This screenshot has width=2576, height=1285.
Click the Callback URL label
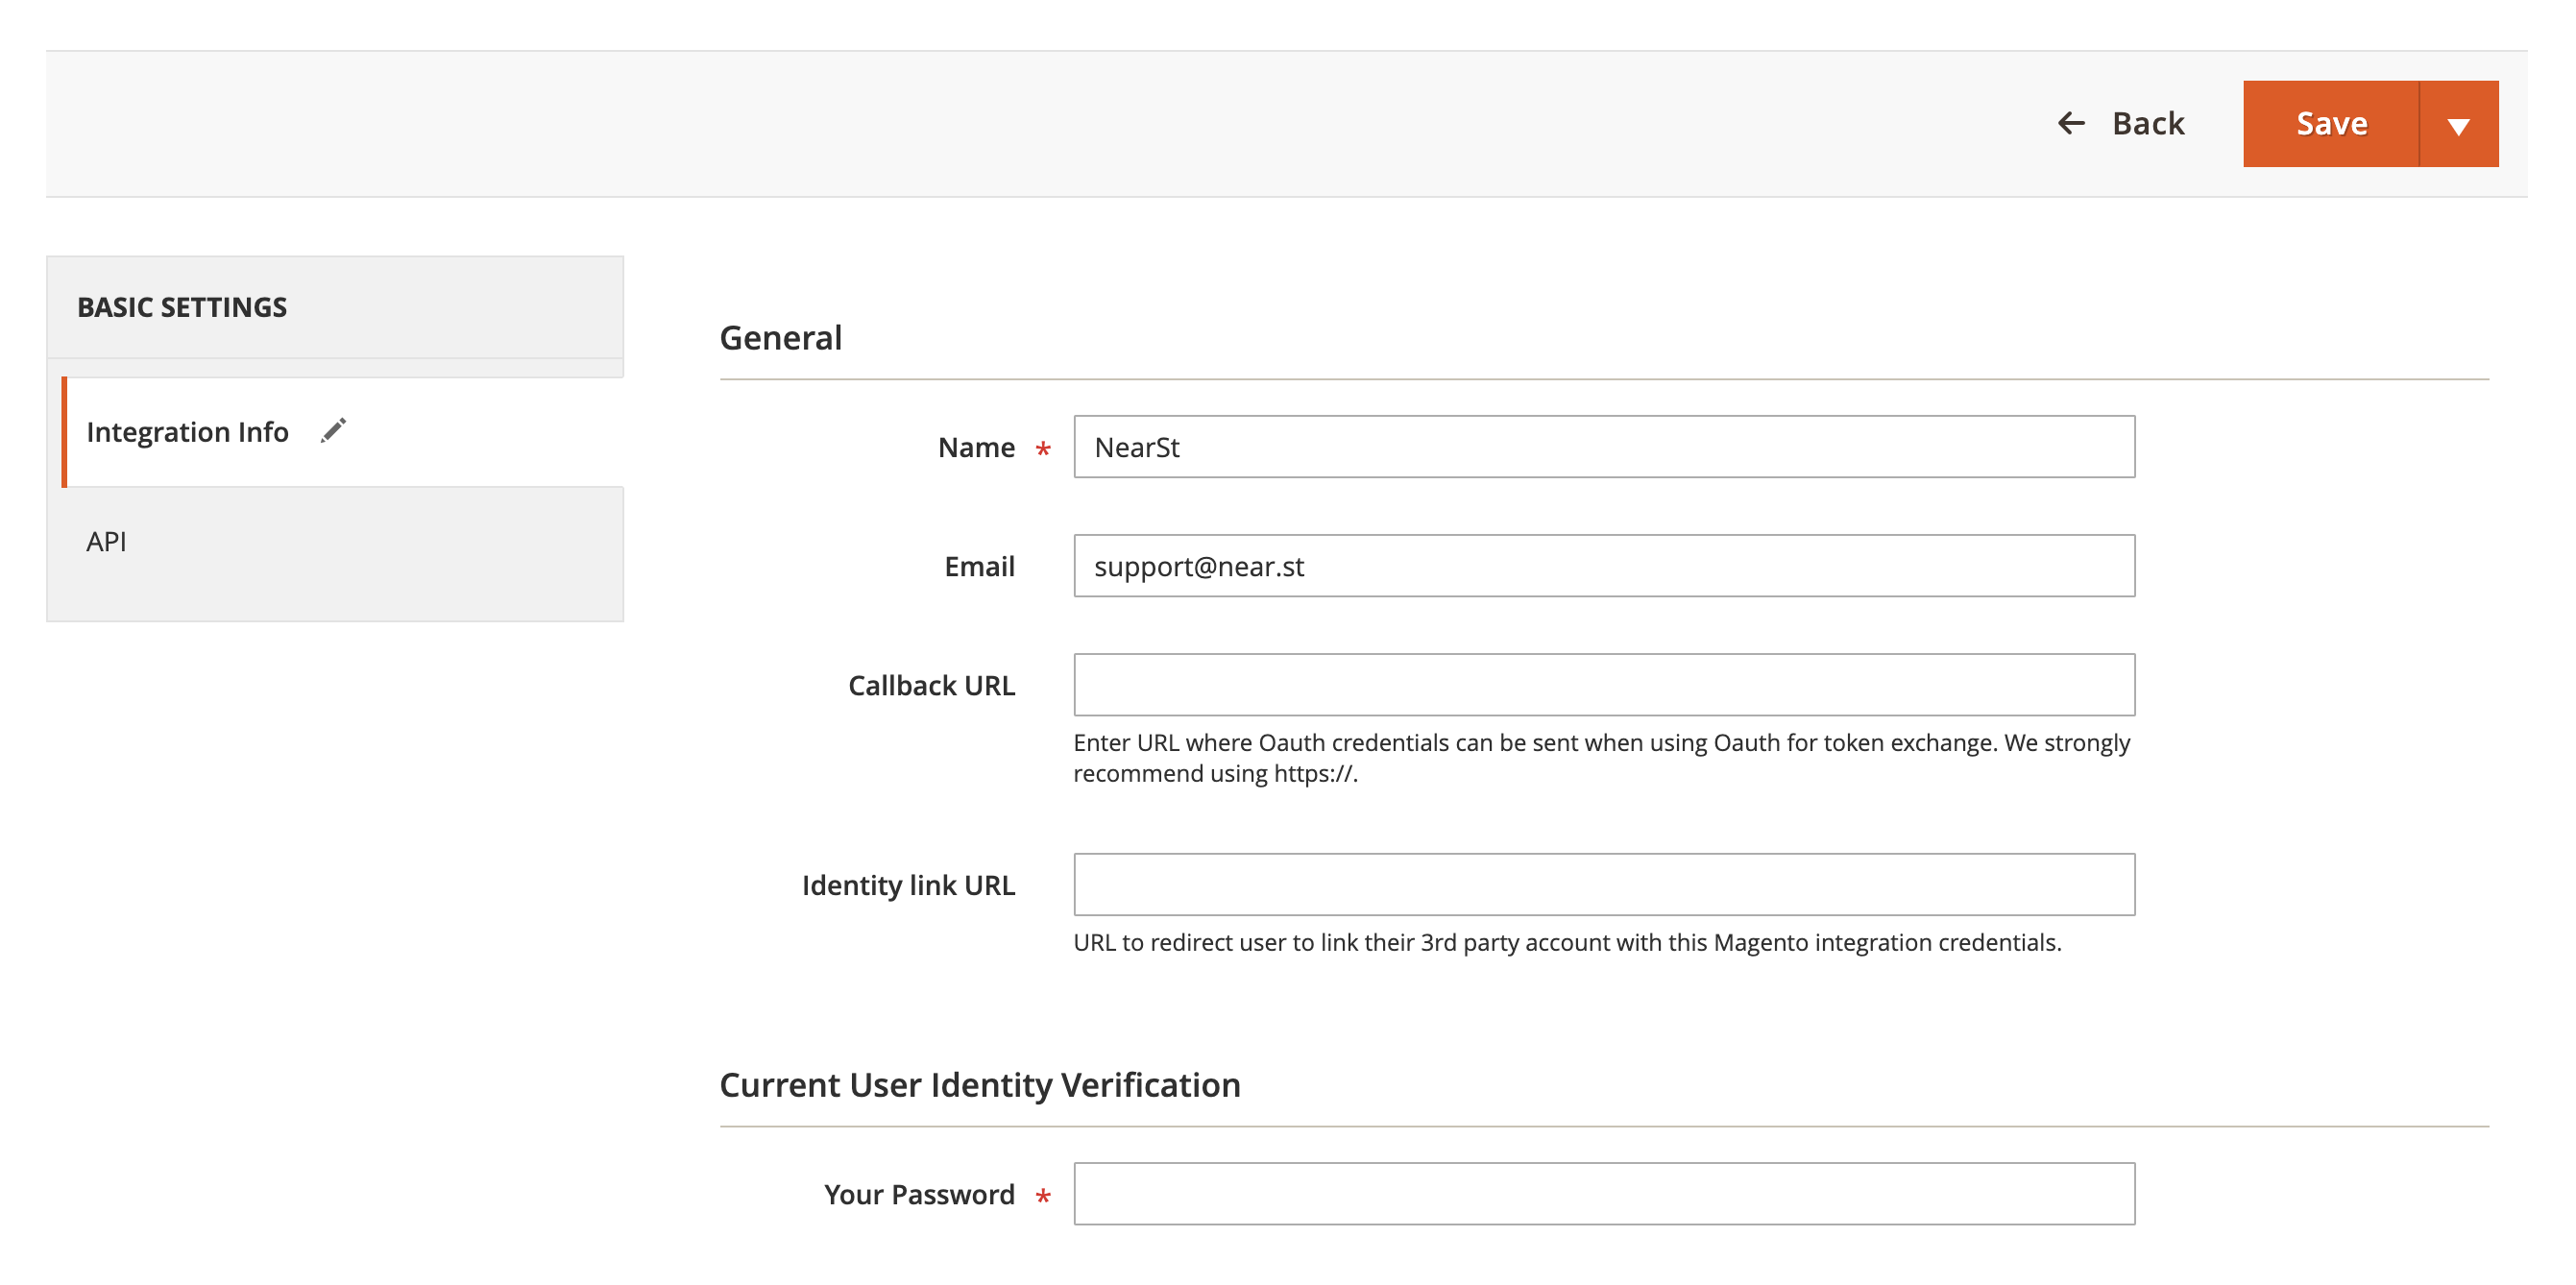931,685
